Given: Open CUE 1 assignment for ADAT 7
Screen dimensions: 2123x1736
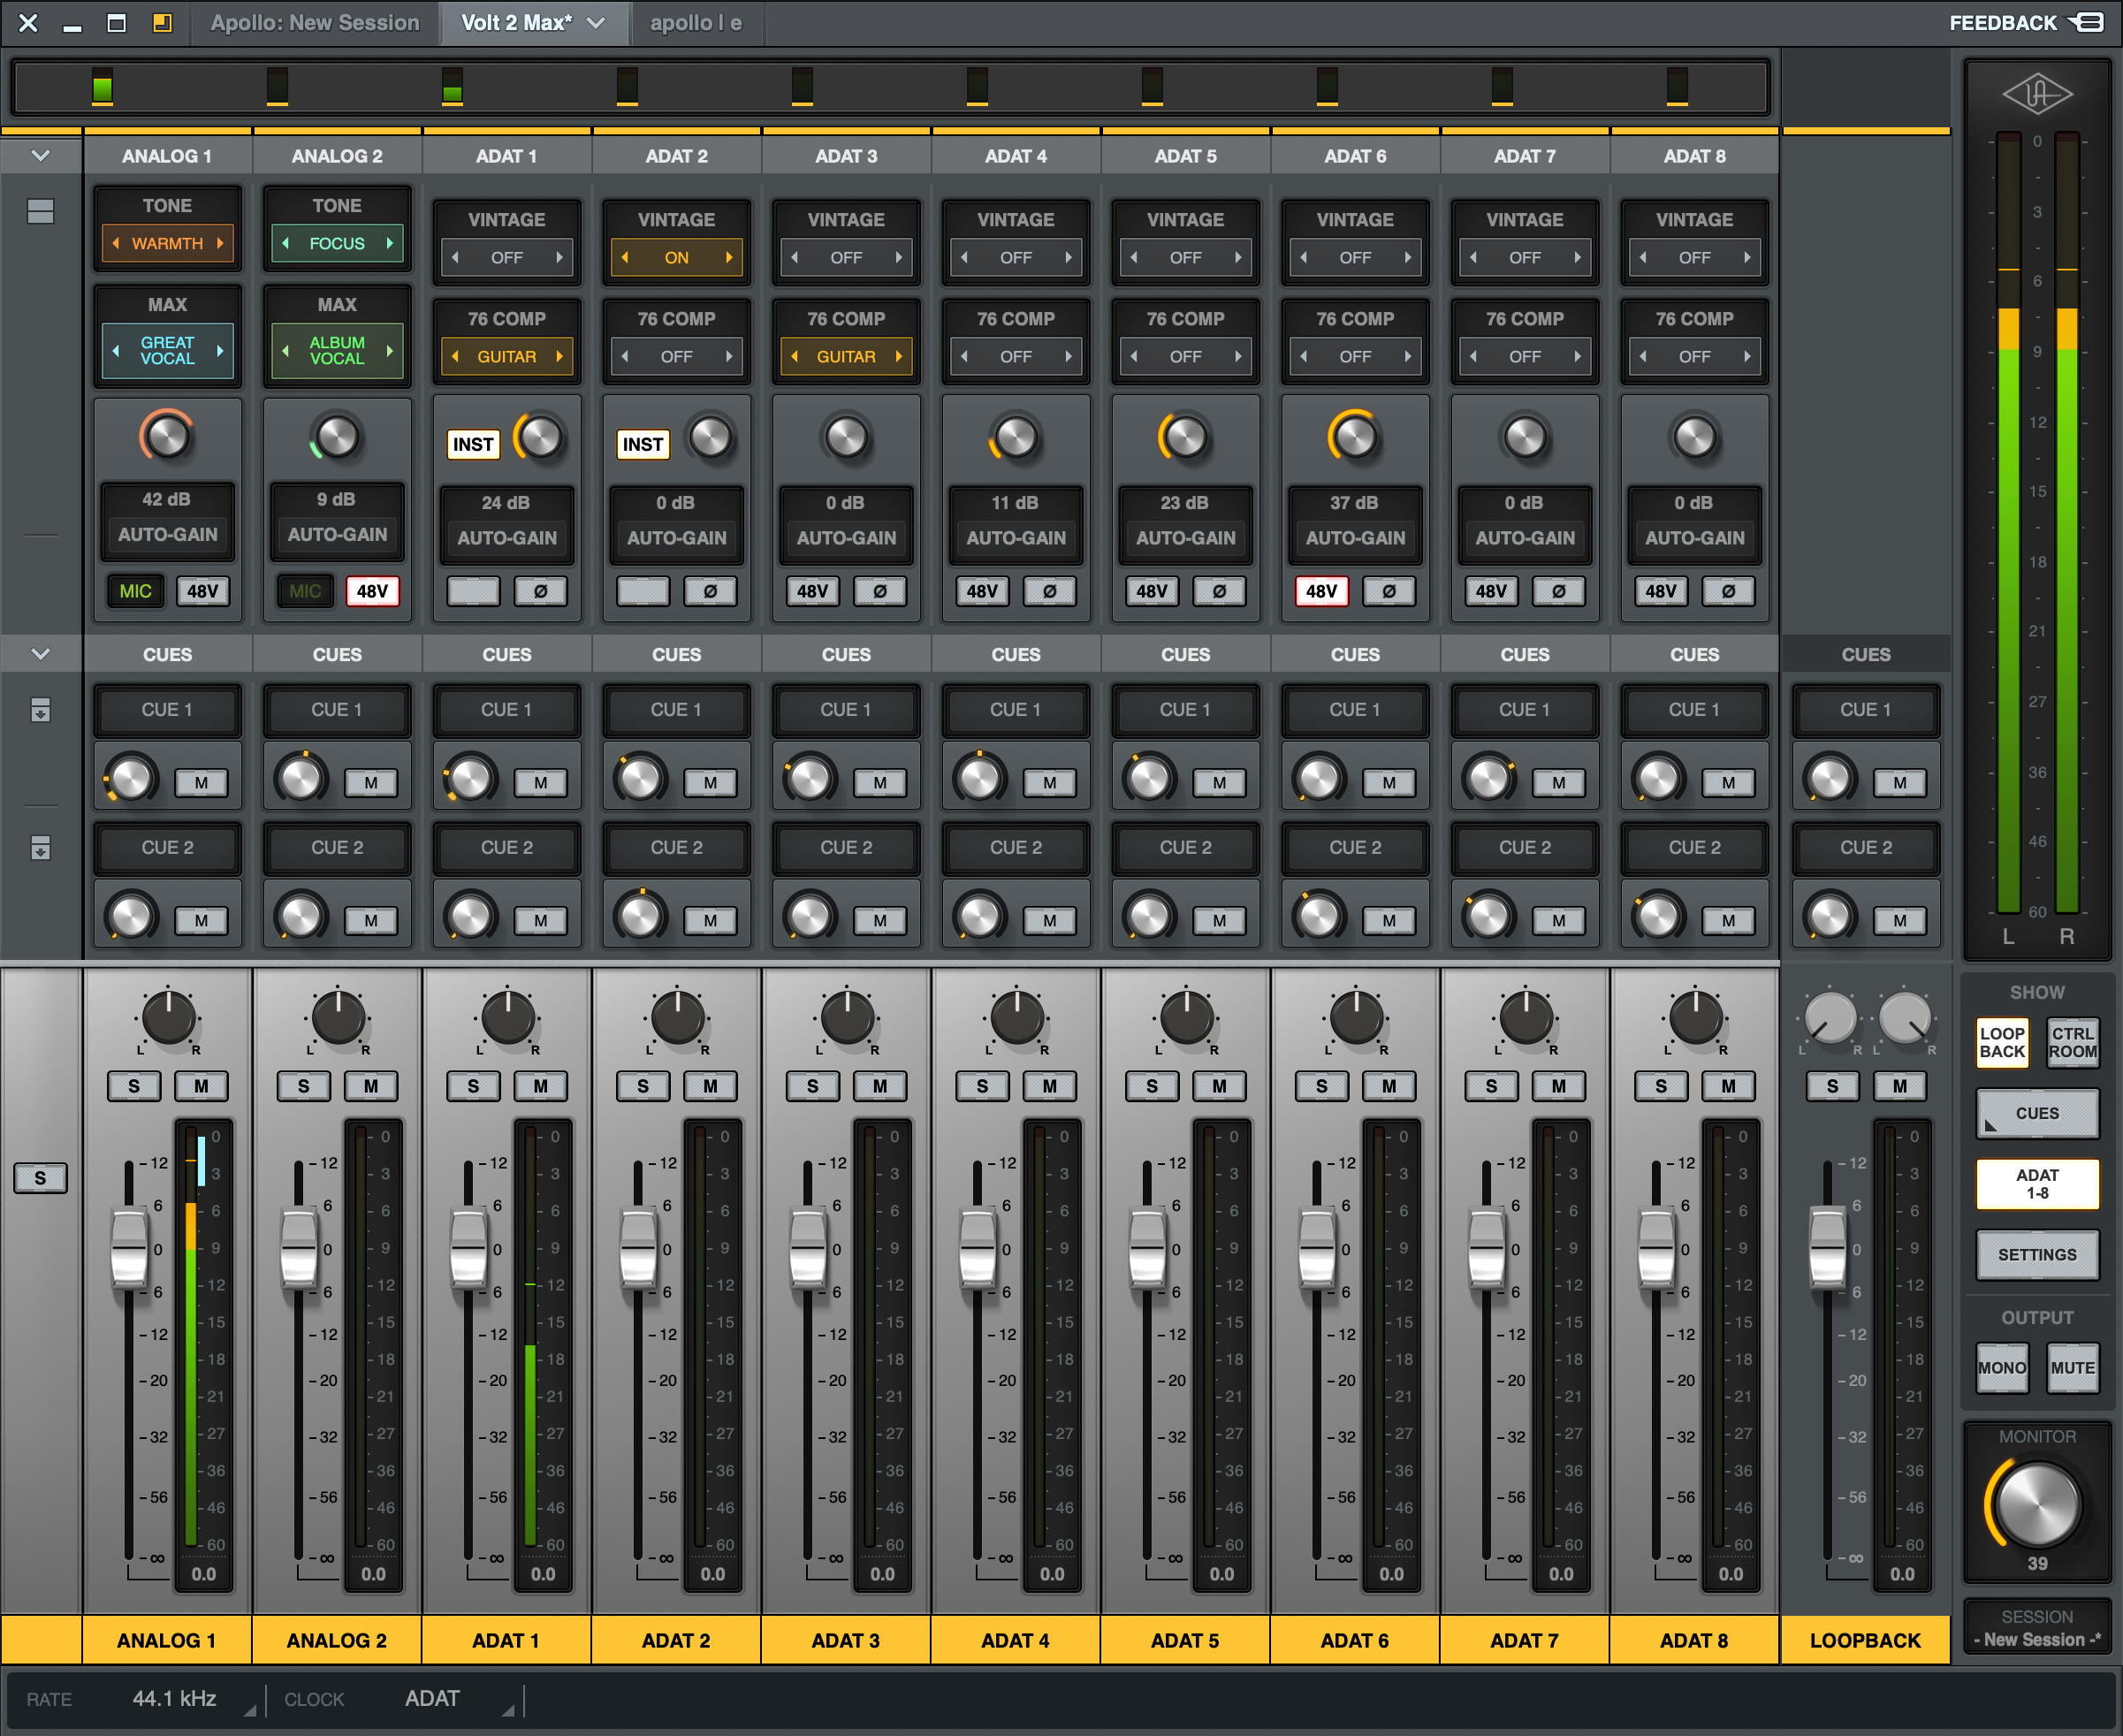Looking at the screenshot, I should click(x=1525, y=709).
